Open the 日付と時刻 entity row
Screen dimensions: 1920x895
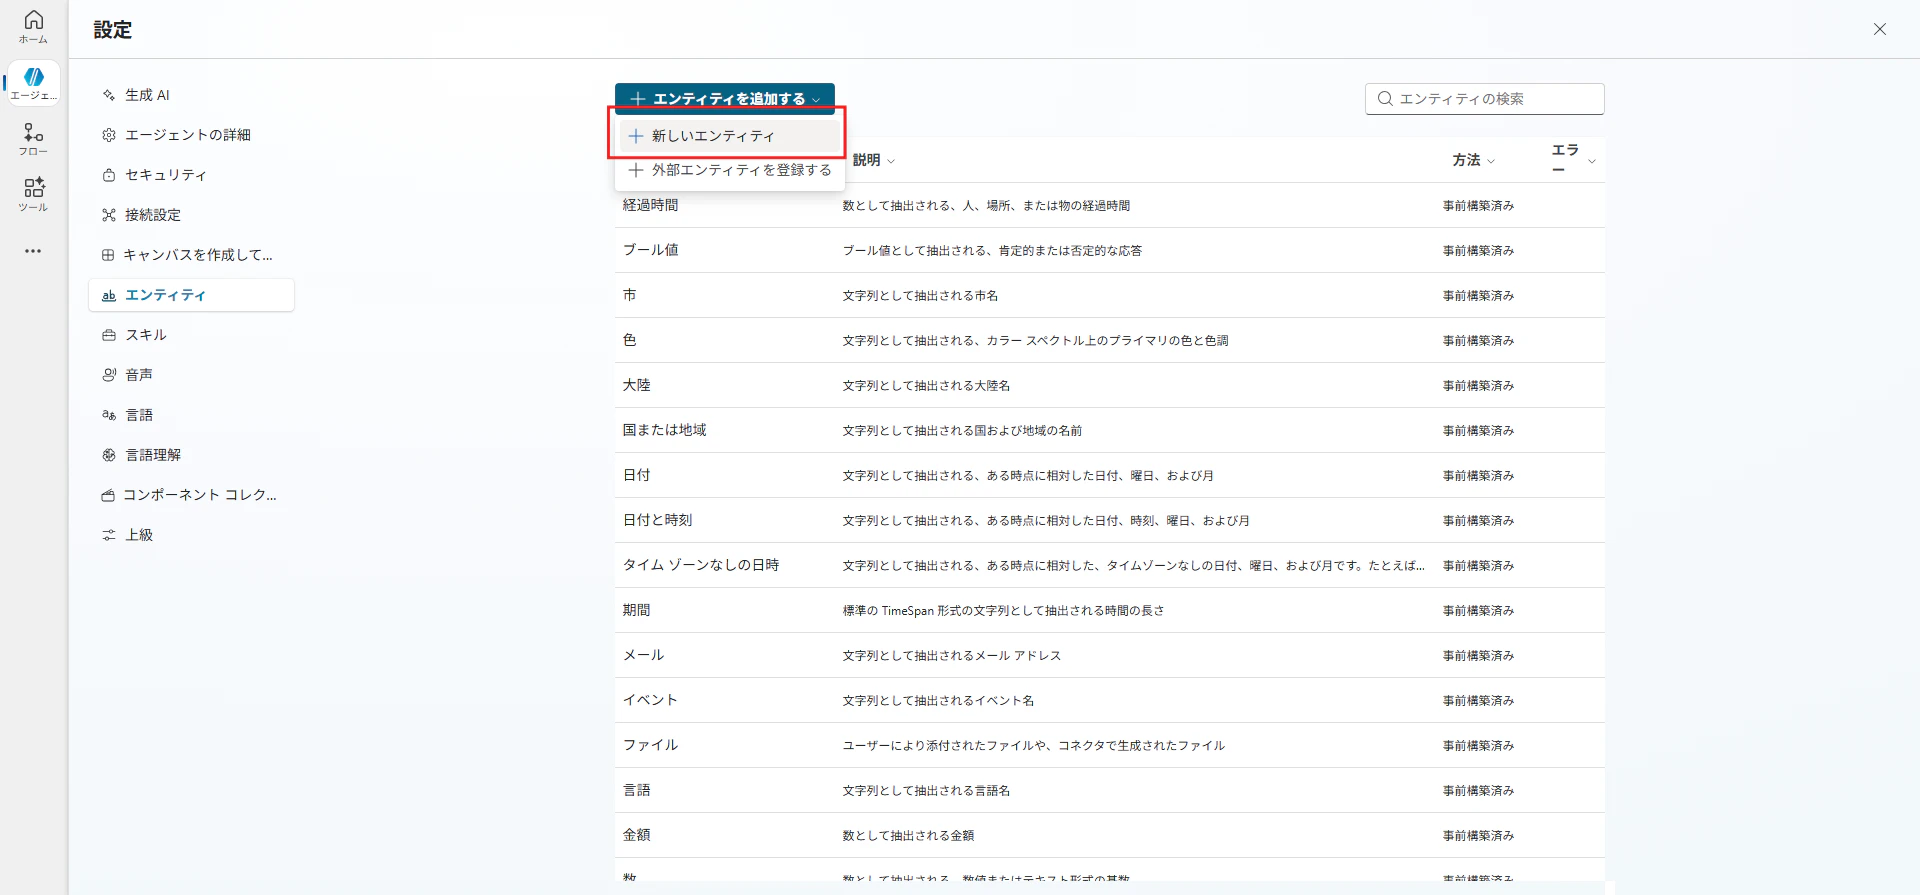point(1110,520)
